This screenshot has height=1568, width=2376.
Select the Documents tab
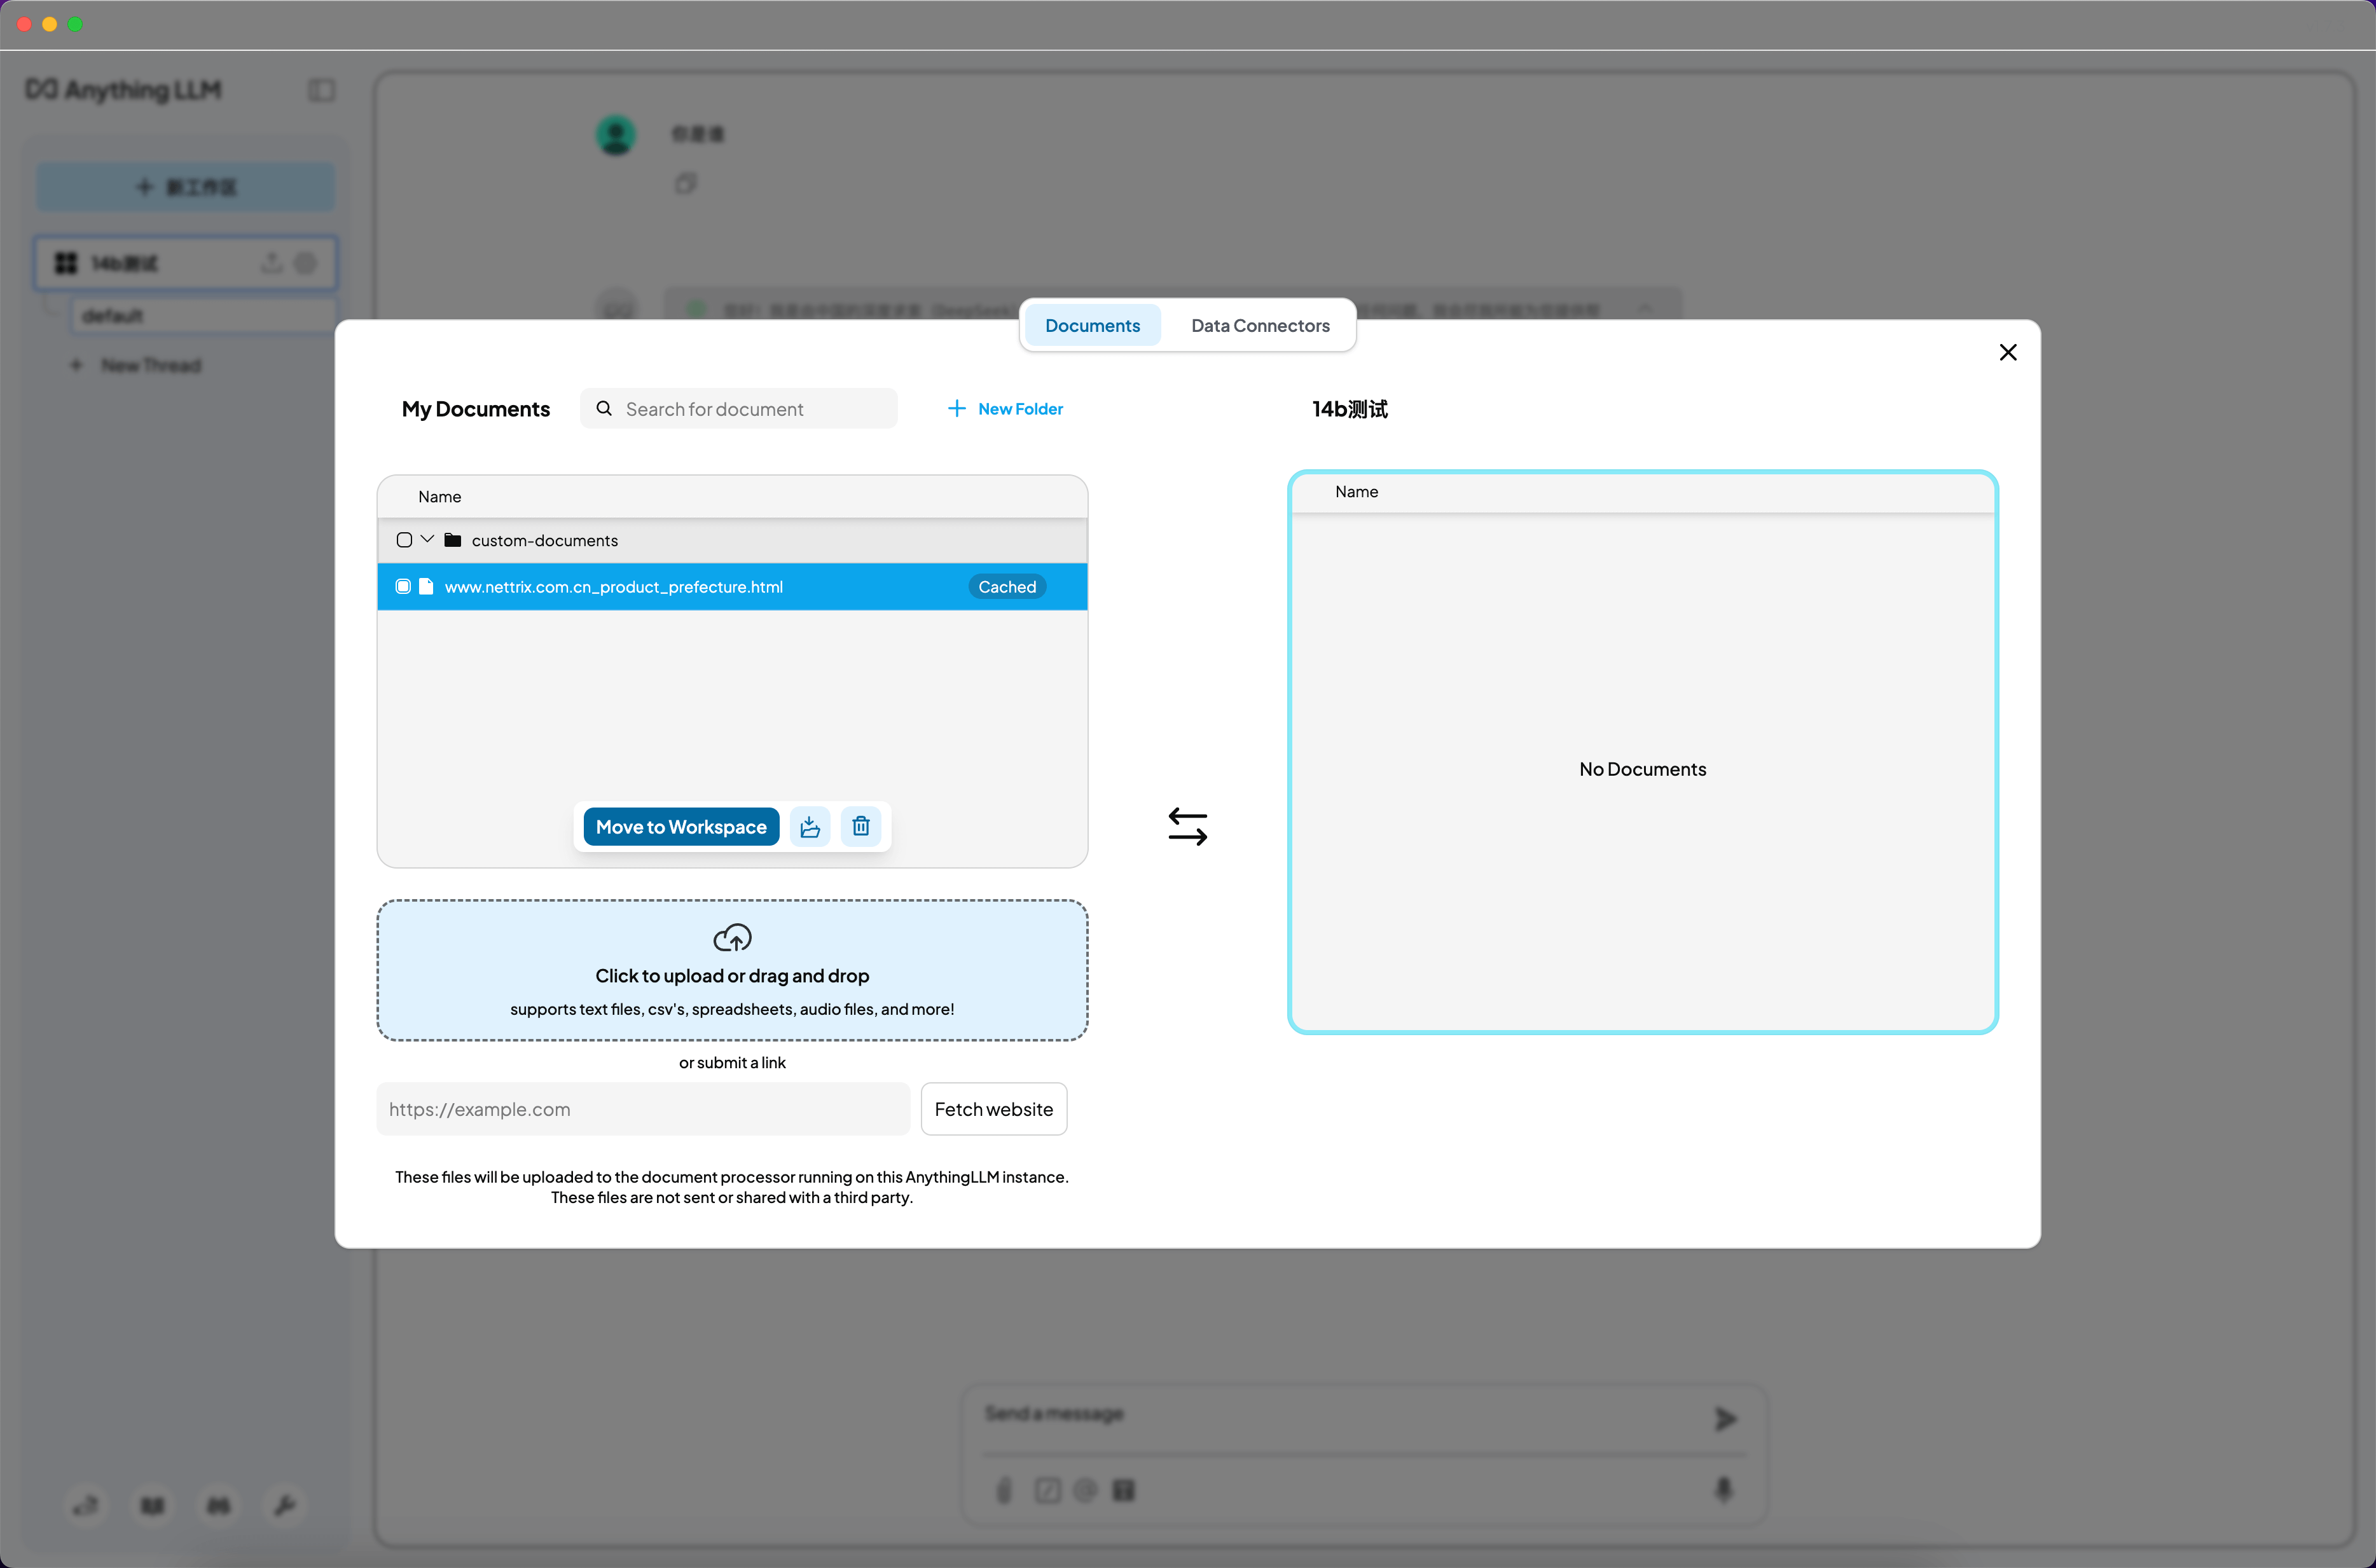[1092, 325]
